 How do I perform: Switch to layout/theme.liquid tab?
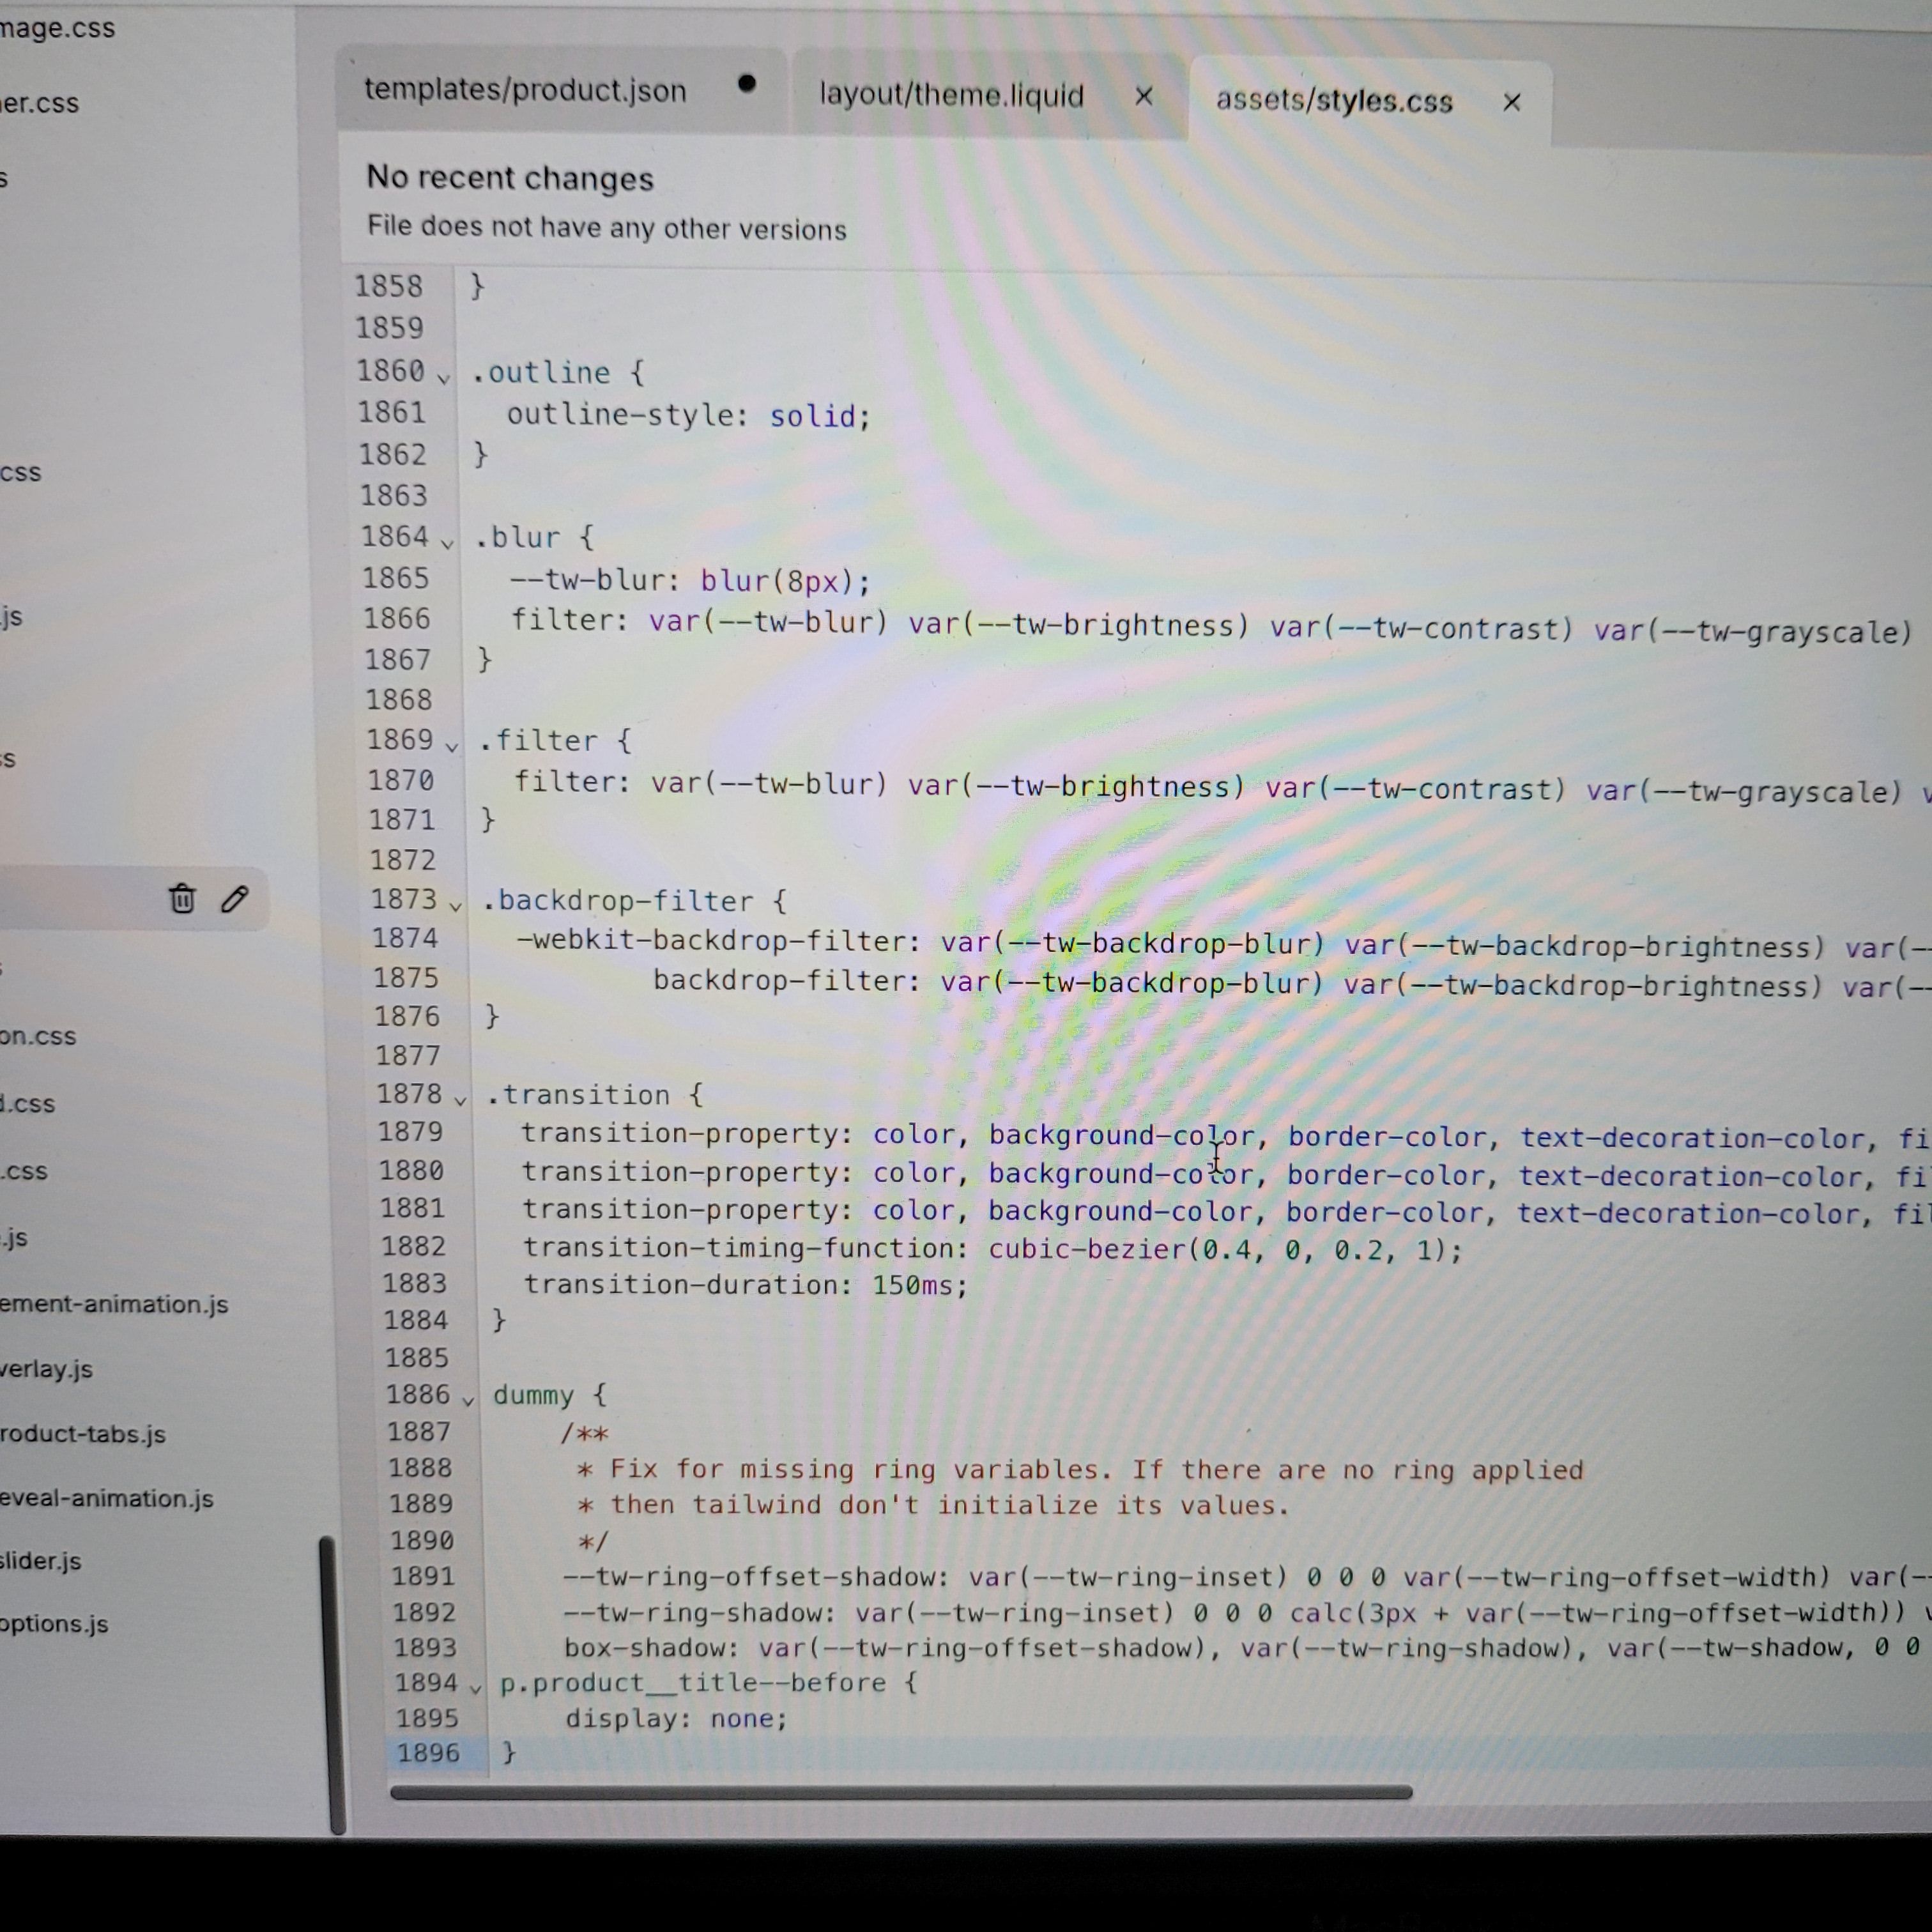[951, 95]
